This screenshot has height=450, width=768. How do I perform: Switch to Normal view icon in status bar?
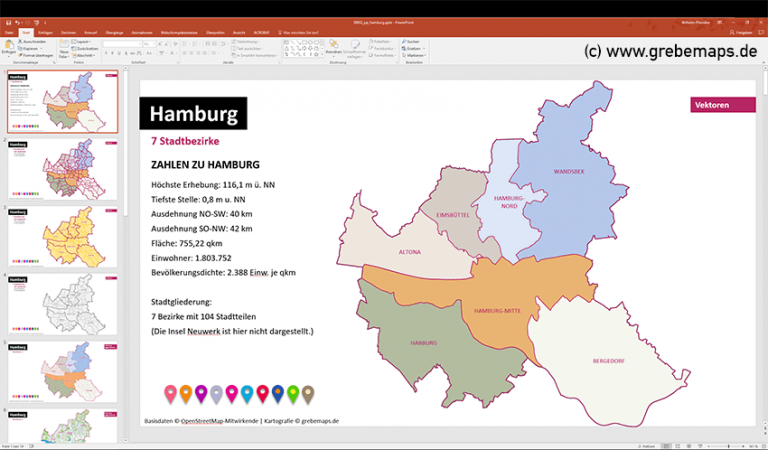666,446
